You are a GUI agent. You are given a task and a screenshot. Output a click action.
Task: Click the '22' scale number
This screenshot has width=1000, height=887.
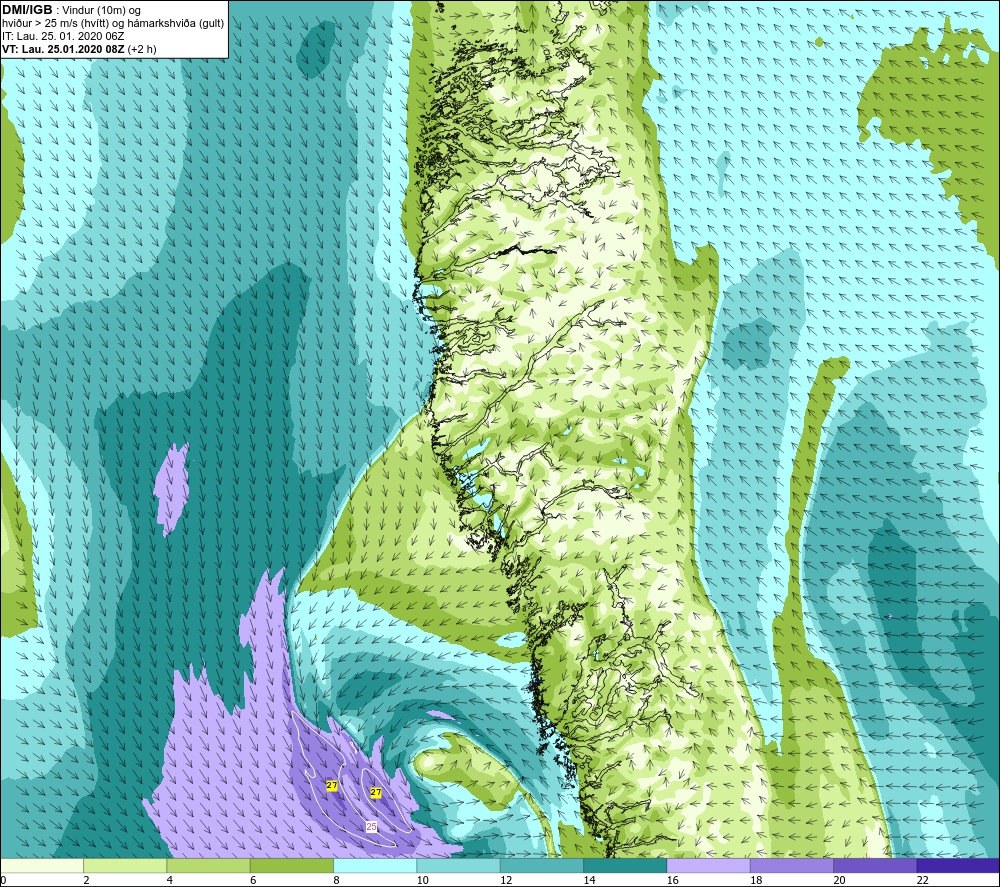[923, 880]
